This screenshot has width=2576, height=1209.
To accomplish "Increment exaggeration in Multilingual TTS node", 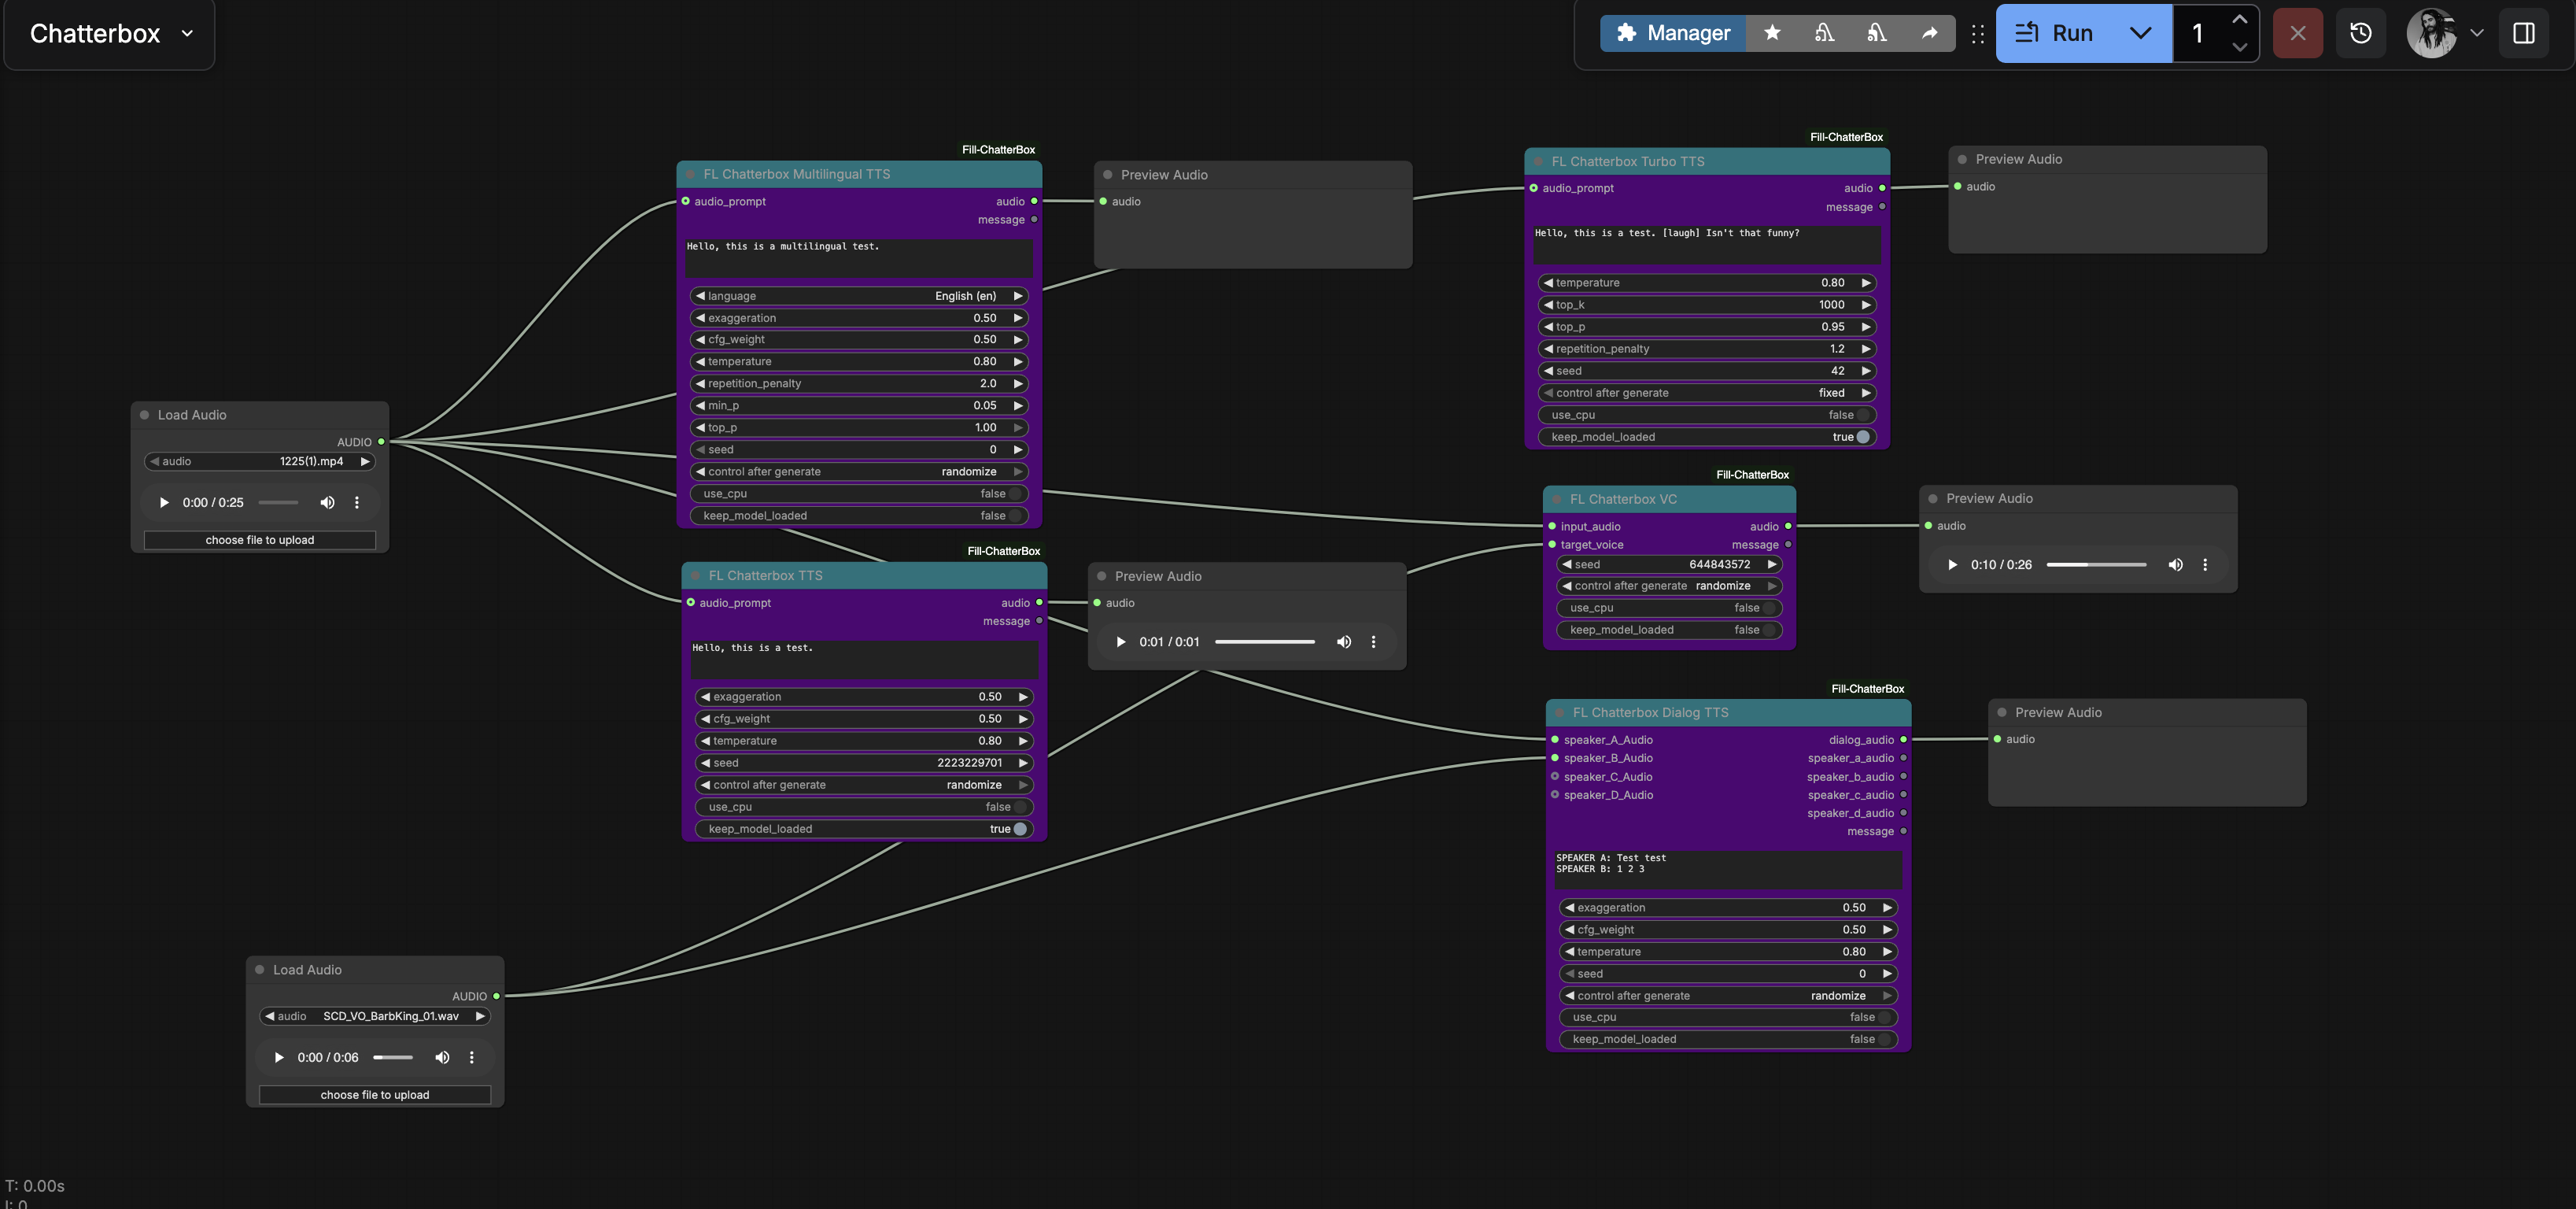I will point(1018,318).
